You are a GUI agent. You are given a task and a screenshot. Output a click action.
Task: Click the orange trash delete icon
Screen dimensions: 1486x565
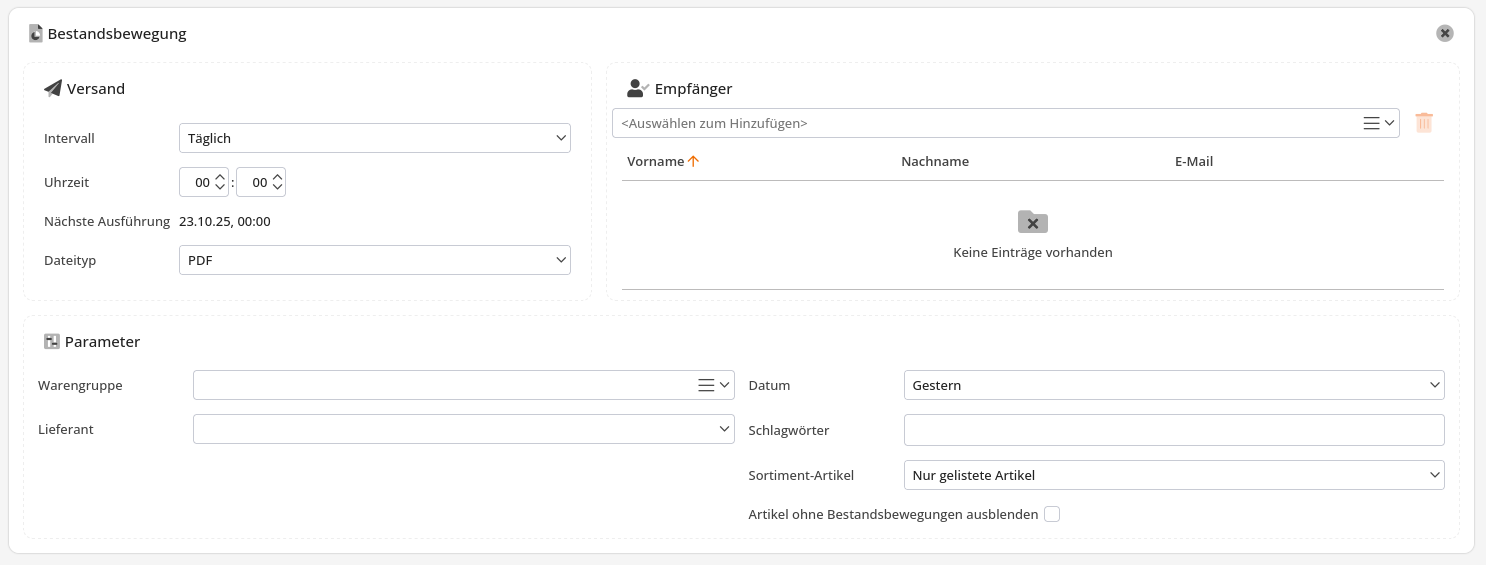(x=1424, y=123)
